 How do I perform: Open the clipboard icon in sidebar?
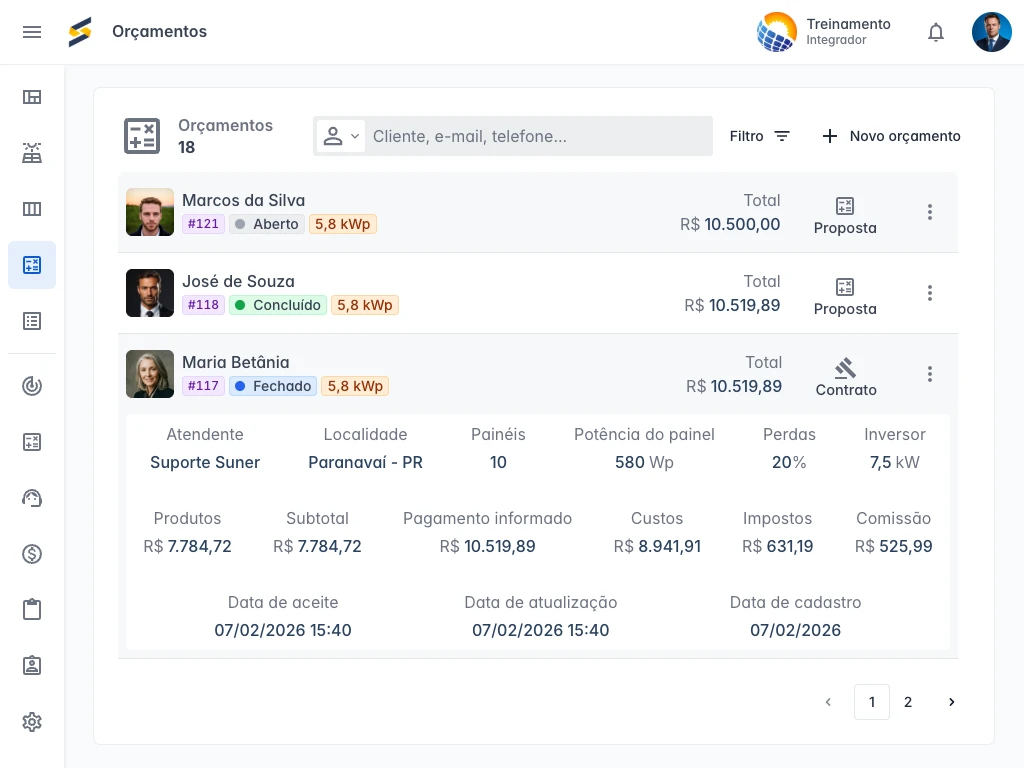point(32,610)
